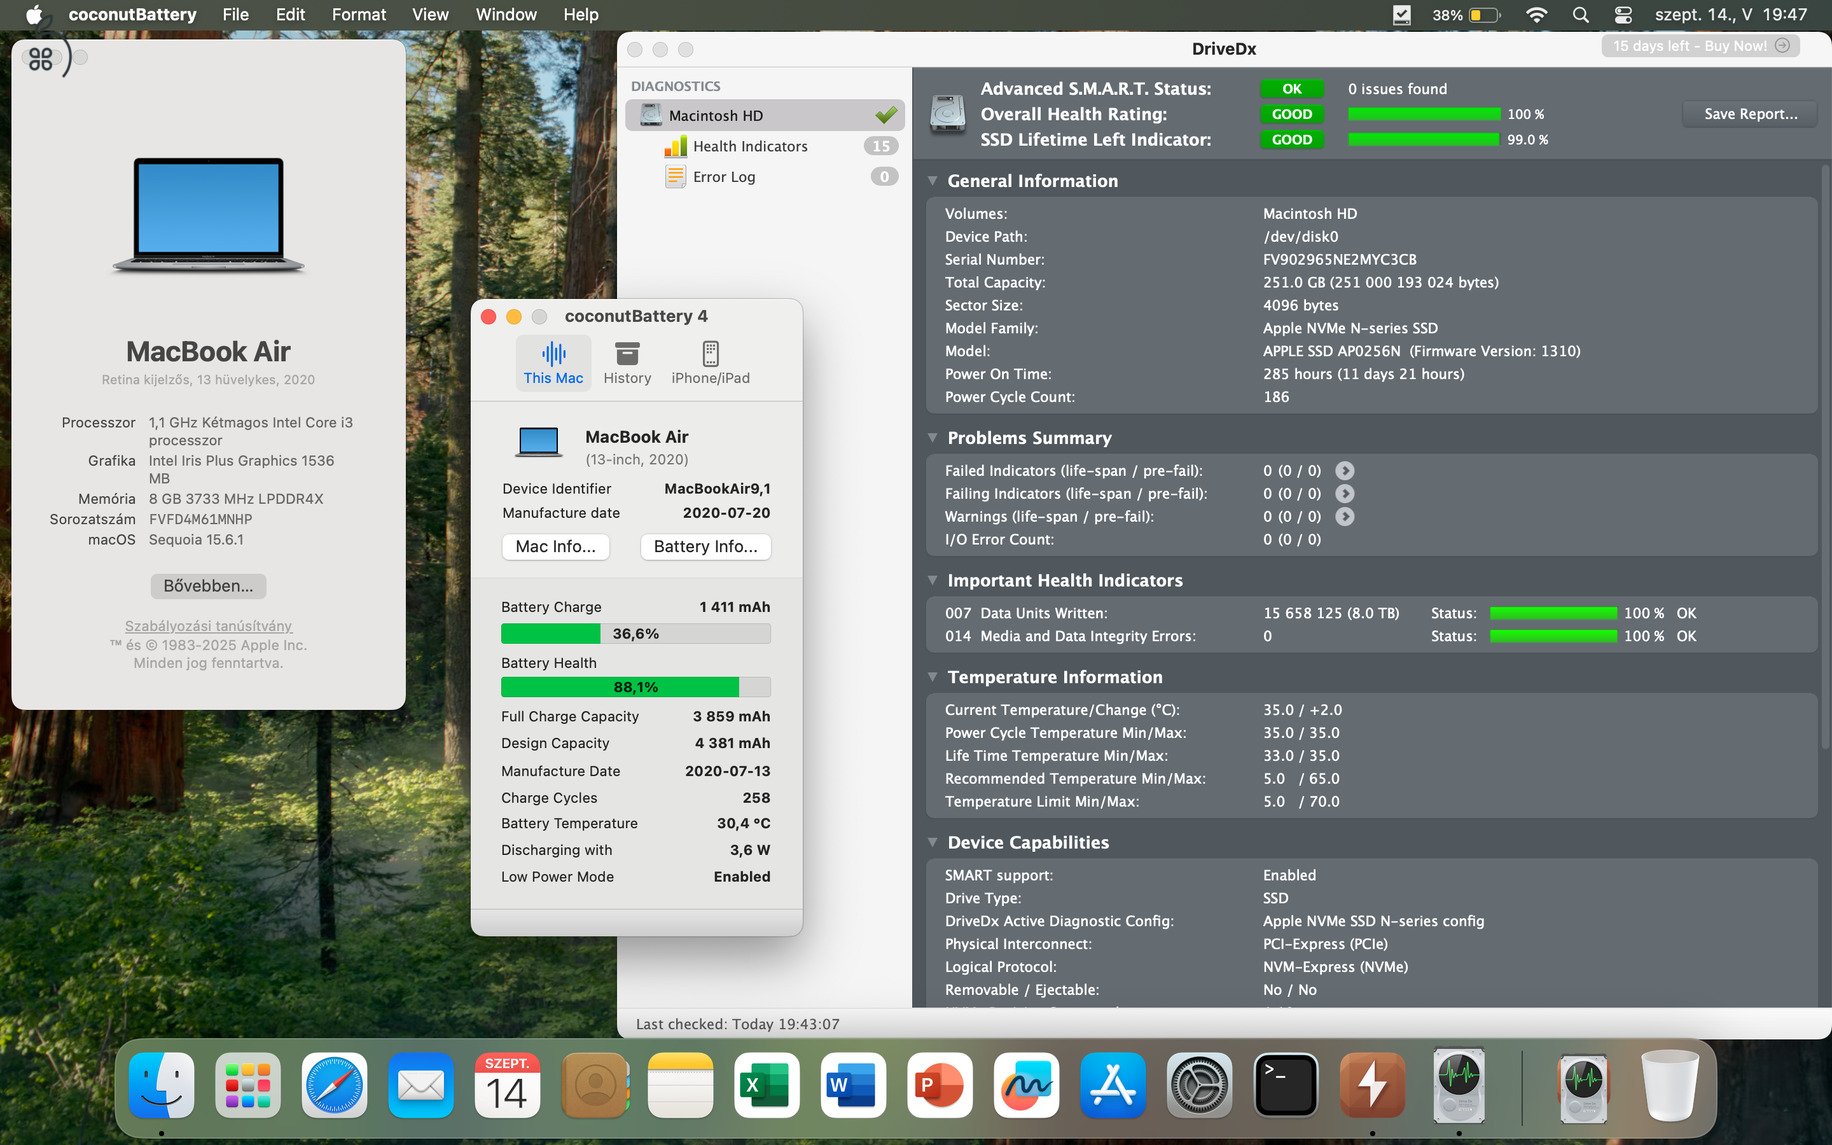Screen dimensions: 1832x1145
Task: Click the Mac Info... button
Action: (555, 547)
